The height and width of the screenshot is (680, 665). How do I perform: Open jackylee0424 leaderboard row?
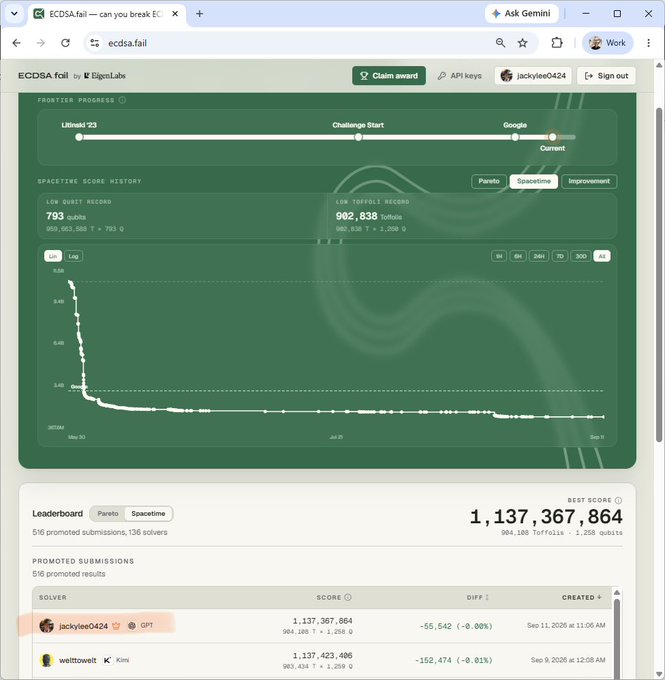pyautogui.click(x=322, y=626)
